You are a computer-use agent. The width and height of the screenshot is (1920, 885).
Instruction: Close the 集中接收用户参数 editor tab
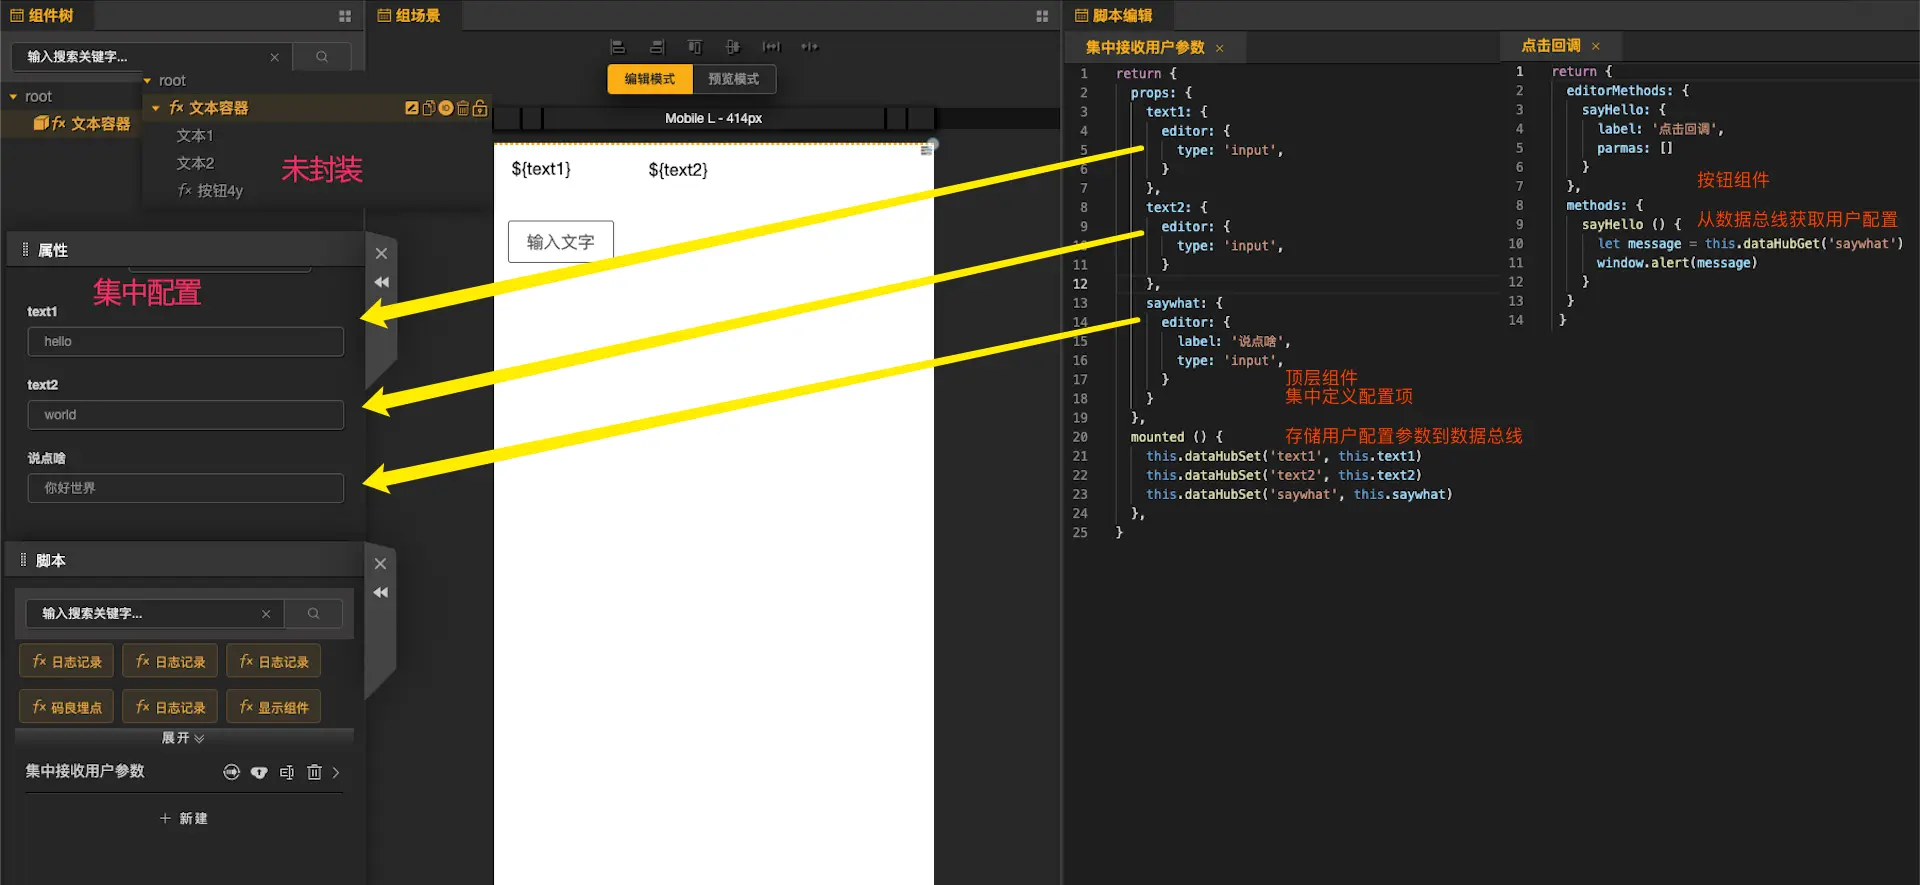pyautogui.click(x=1220, y=48)
